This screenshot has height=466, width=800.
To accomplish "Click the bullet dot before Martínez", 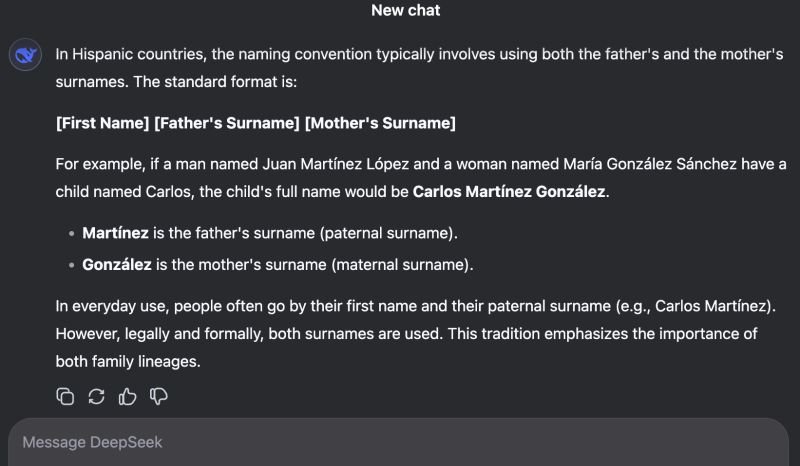I will [71, 234].
